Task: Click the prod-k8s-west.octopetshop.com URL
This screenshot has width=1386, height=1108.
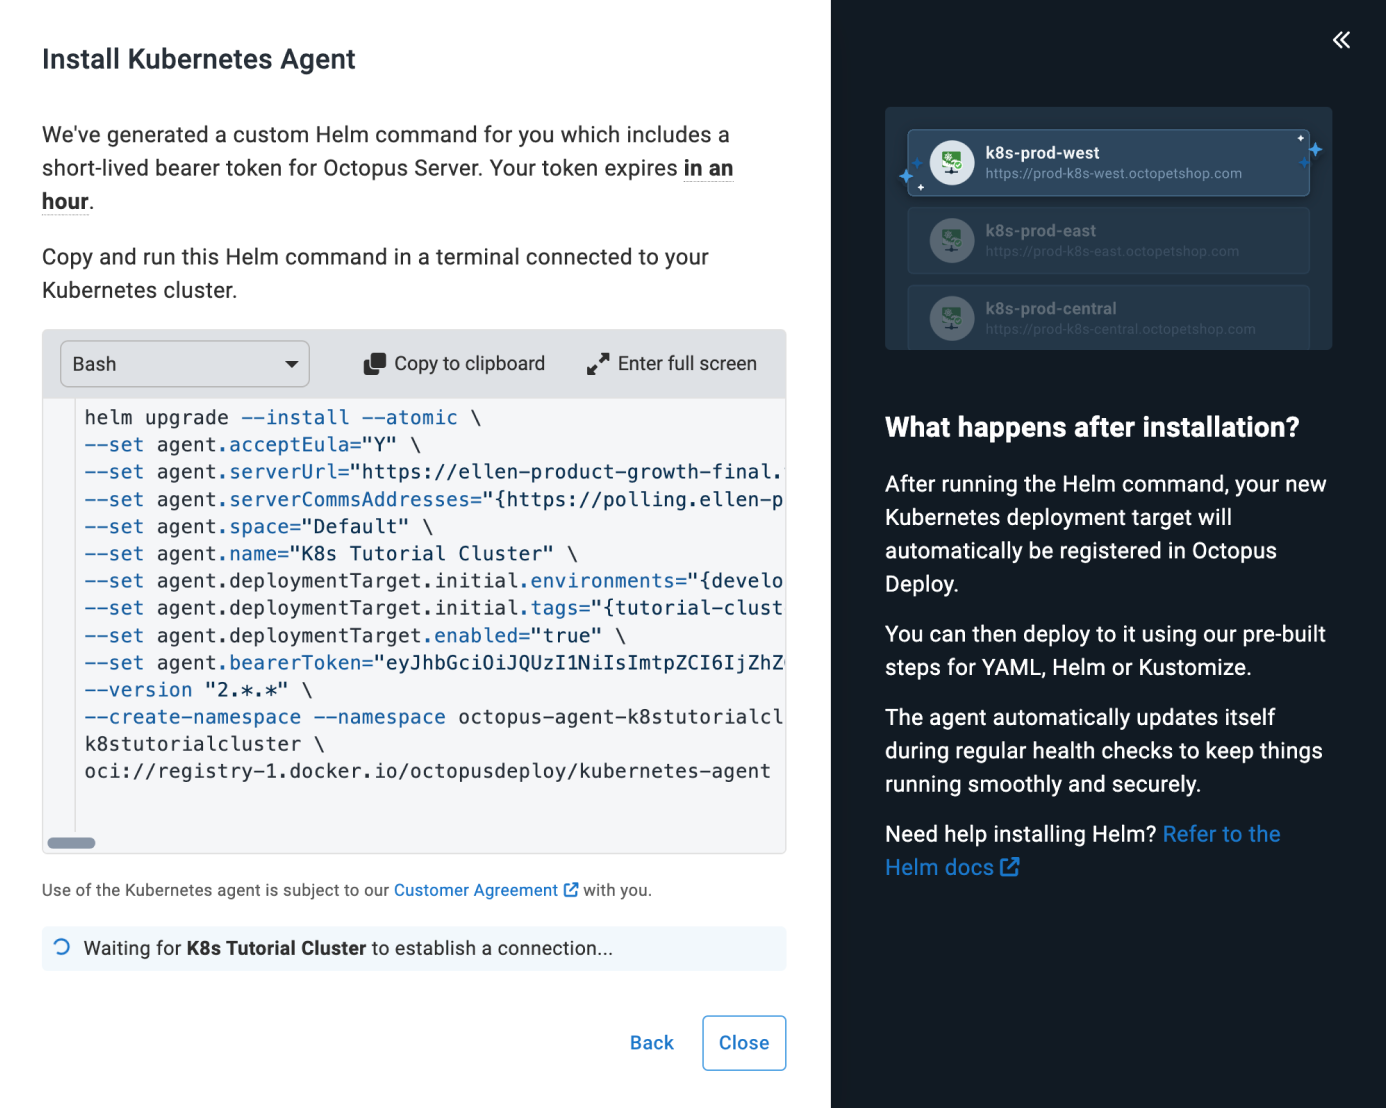Action: pos(1113,173)
